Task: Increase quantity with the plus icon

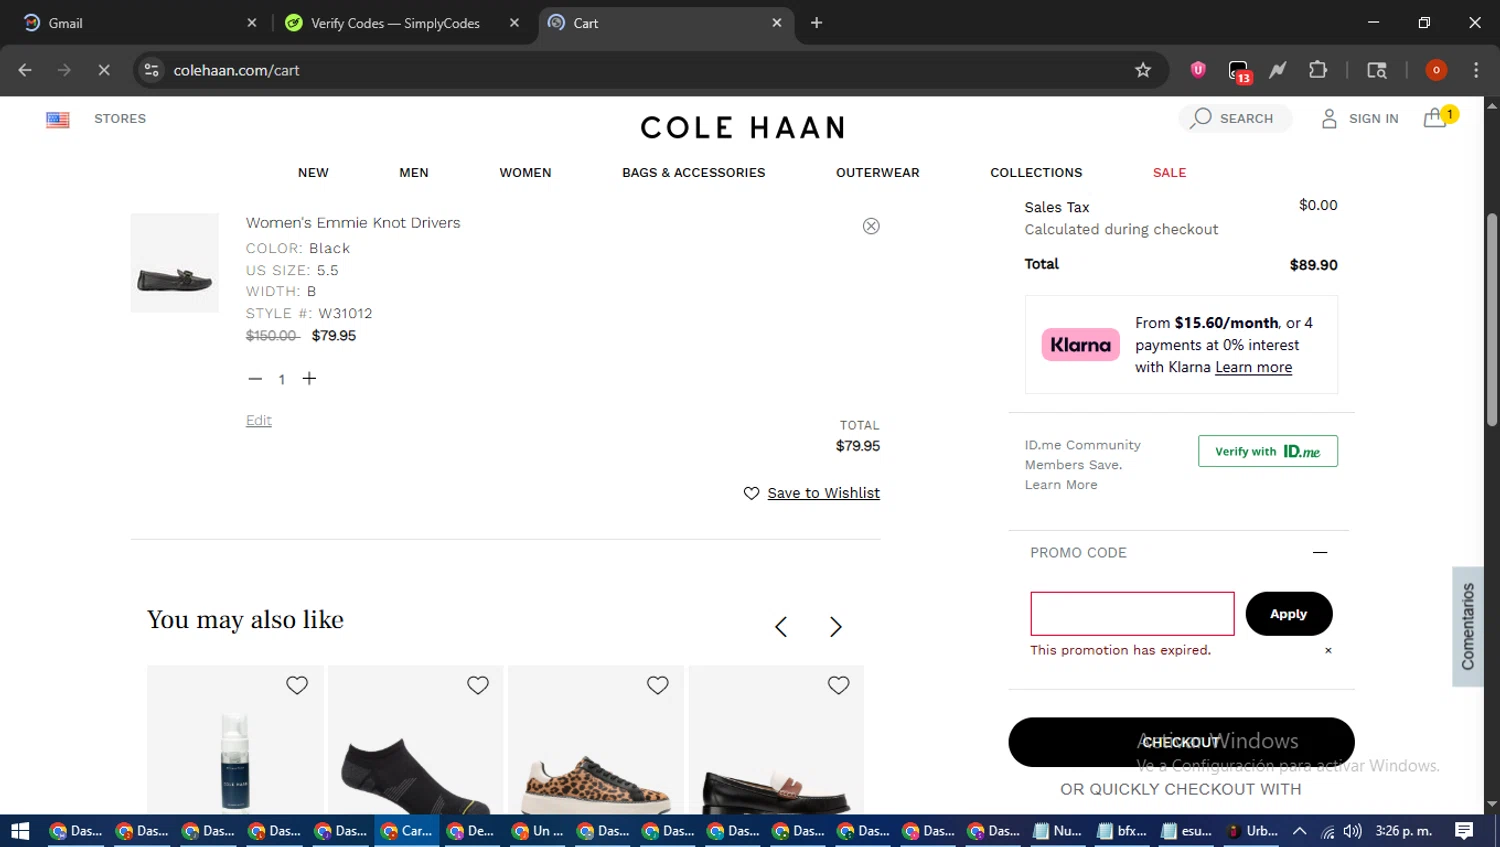Action: click(x=309, y=378)
